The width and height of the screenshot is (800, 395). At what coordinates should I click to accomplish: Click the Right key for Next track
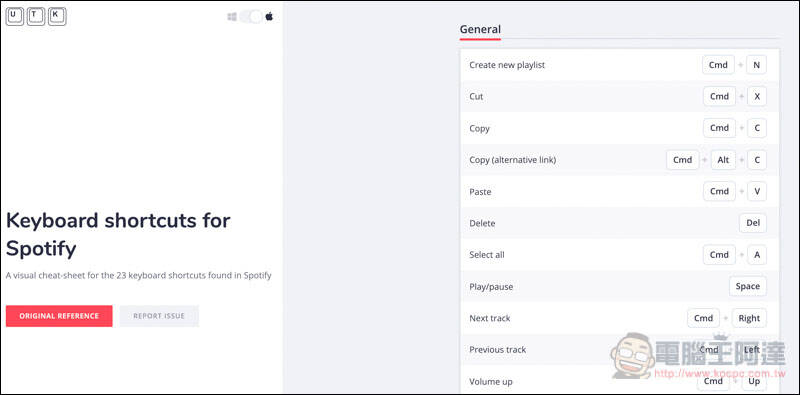pyautogui.click(x=749, y=318)
